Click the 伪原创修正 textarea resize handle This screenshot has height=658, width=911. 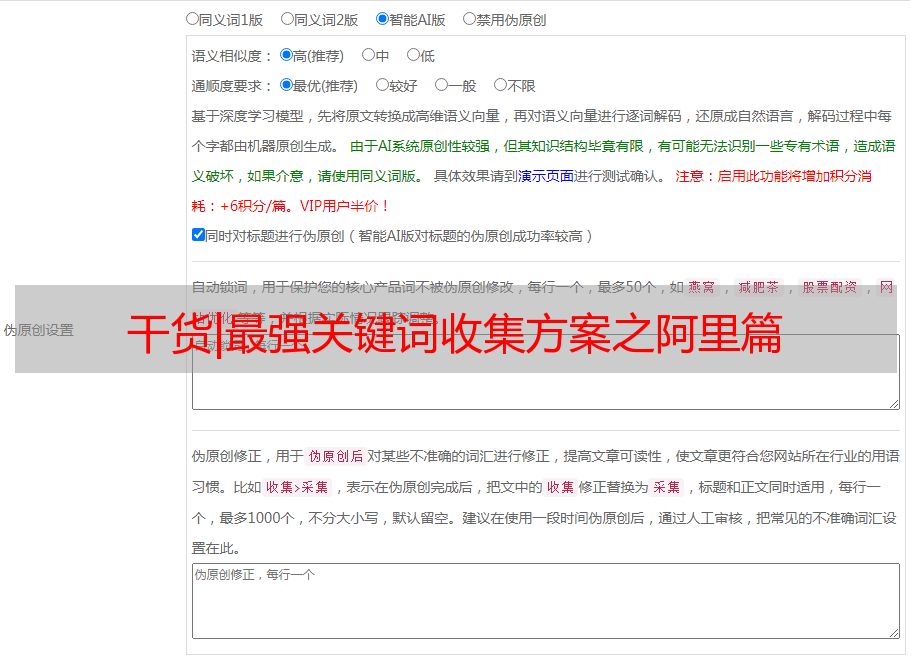click(x=894, y=633)
